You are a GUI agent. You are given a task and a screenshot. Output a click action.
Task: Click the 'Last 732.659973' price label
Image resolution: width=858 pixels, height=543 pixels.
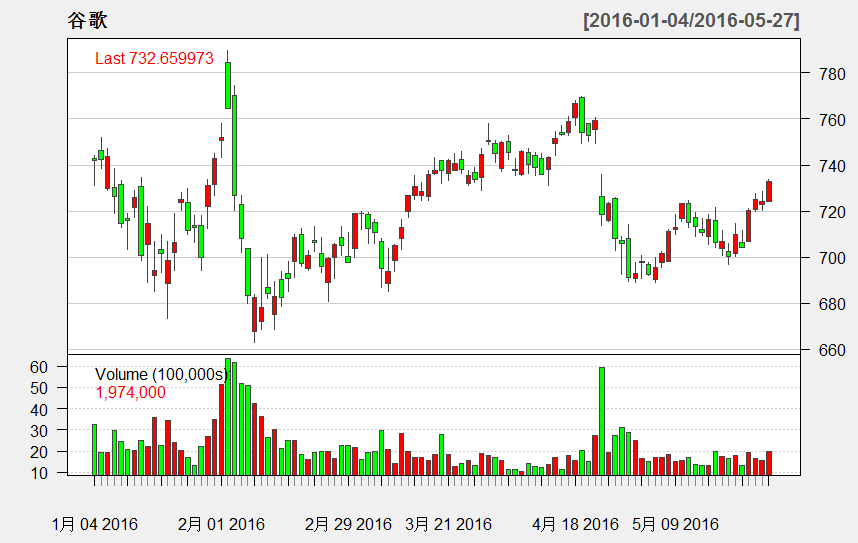click(x=154, y=58)
